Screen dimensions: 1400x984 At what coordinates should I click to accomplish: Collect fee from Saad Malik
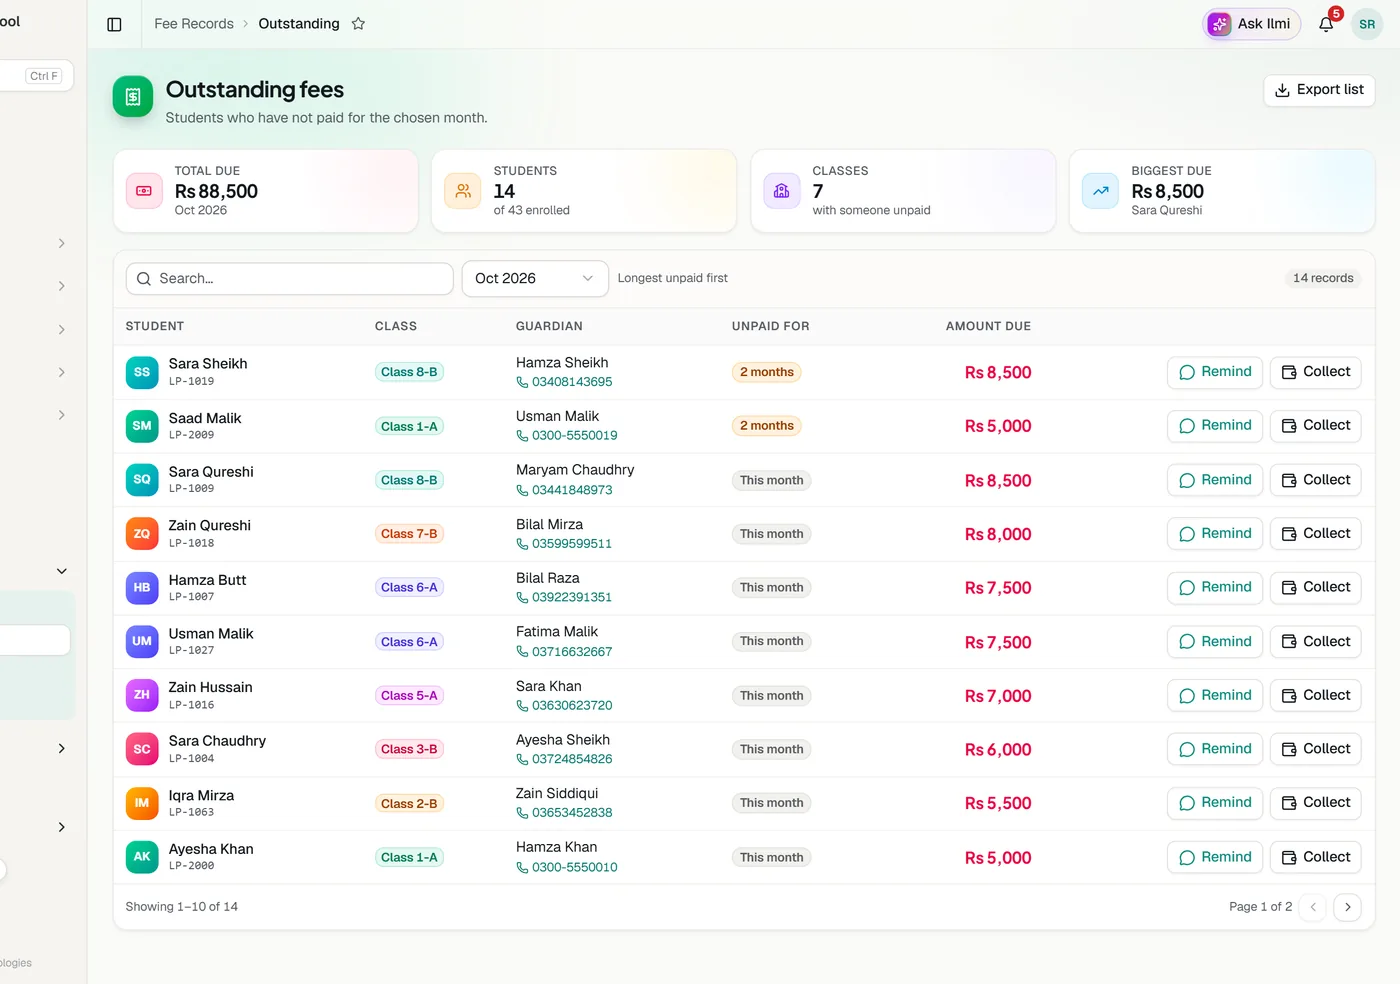click(x=1316, y=426)
